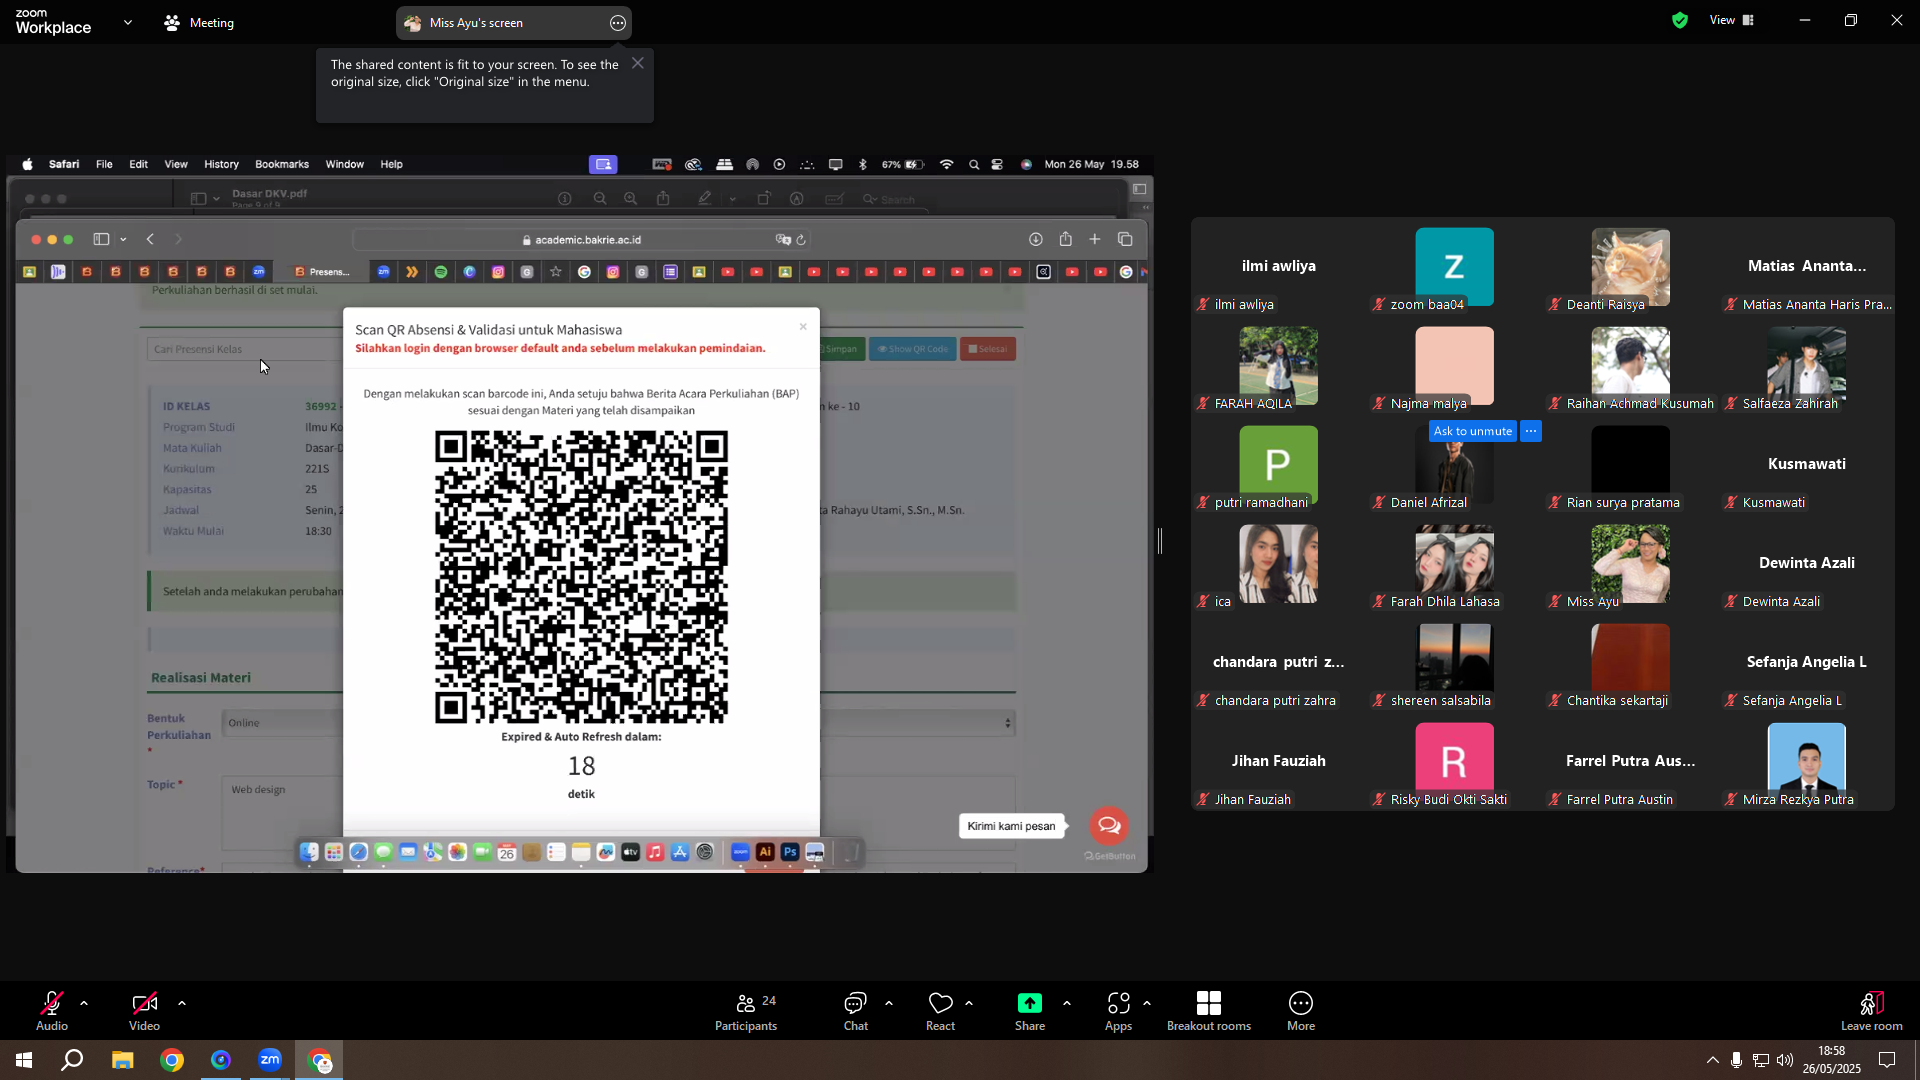
Task: Open Safari's new tab plus button
Action: click(1095, 239)
